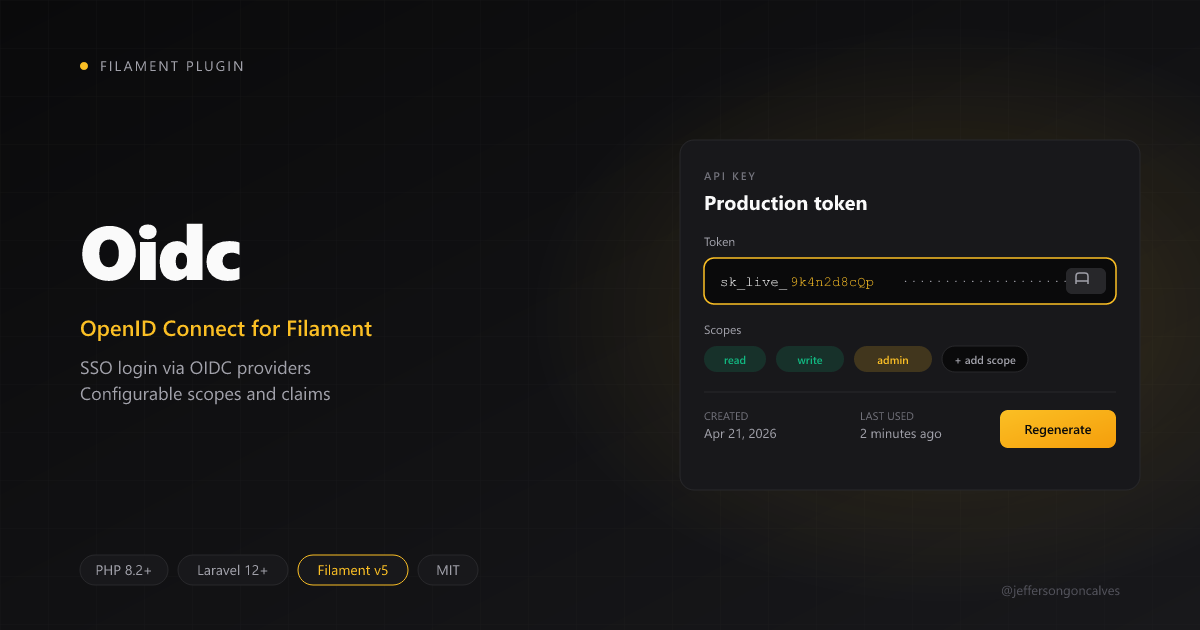Click the Scopes section label
The height and width of the screenshot is (630, 1200).
coord(722,329)
